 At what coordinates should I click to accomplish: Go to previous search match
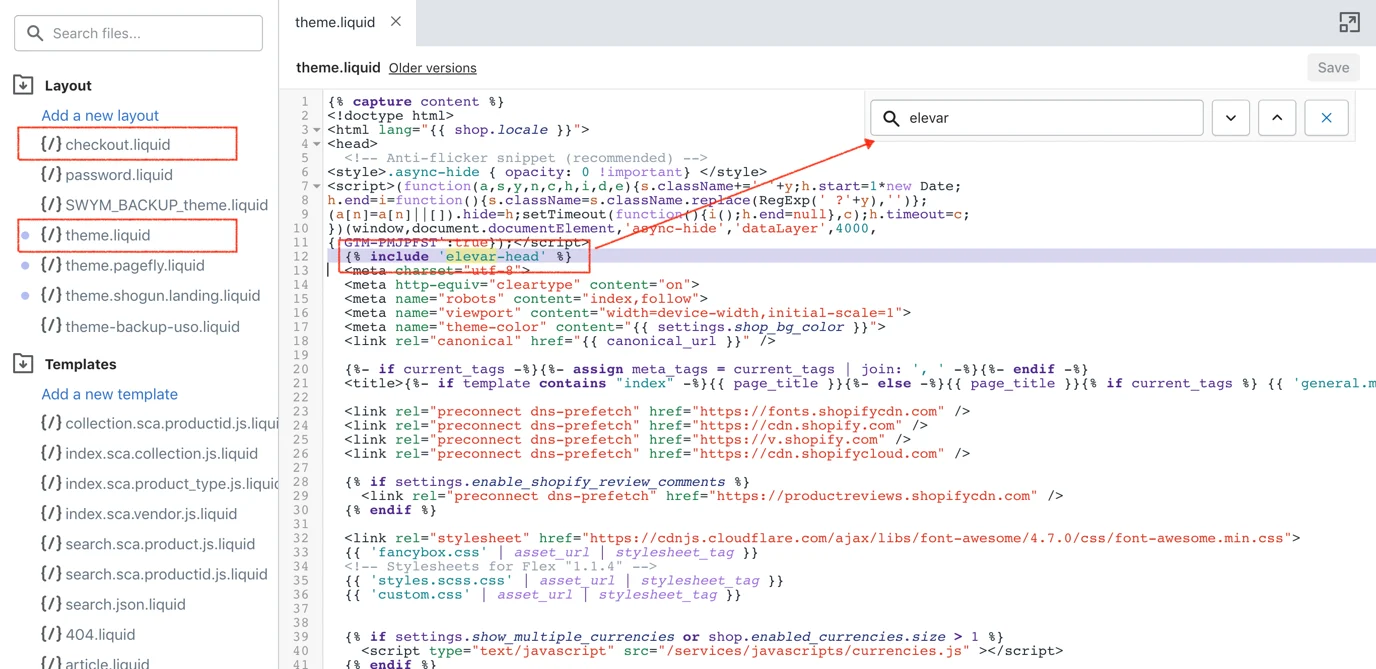(x=1277, y=118)
